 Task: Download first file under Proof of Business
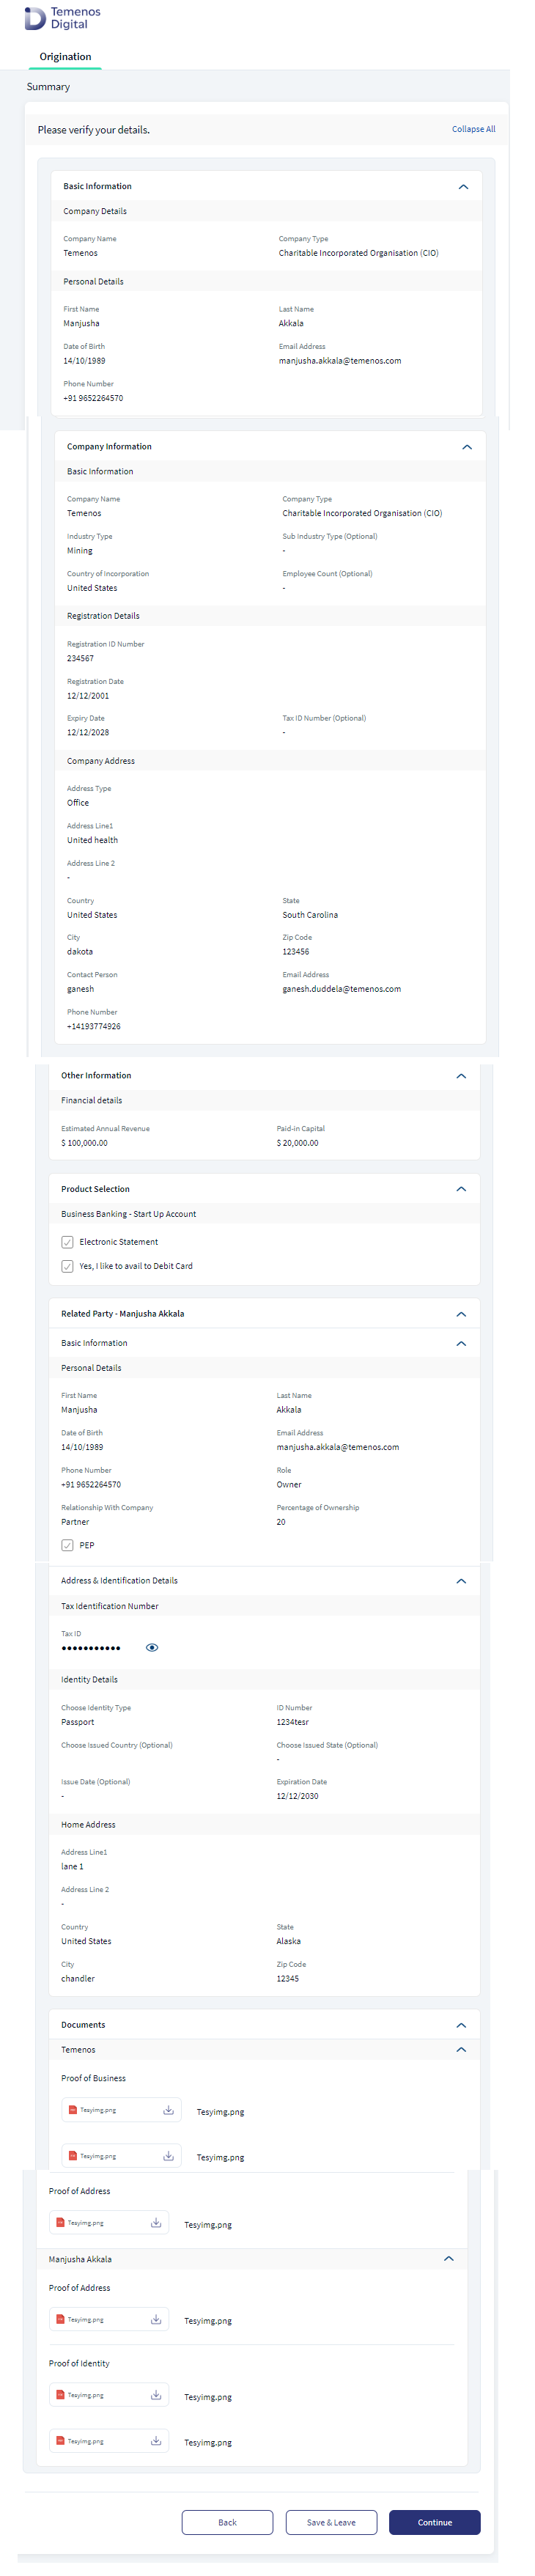click(168, 2110)
